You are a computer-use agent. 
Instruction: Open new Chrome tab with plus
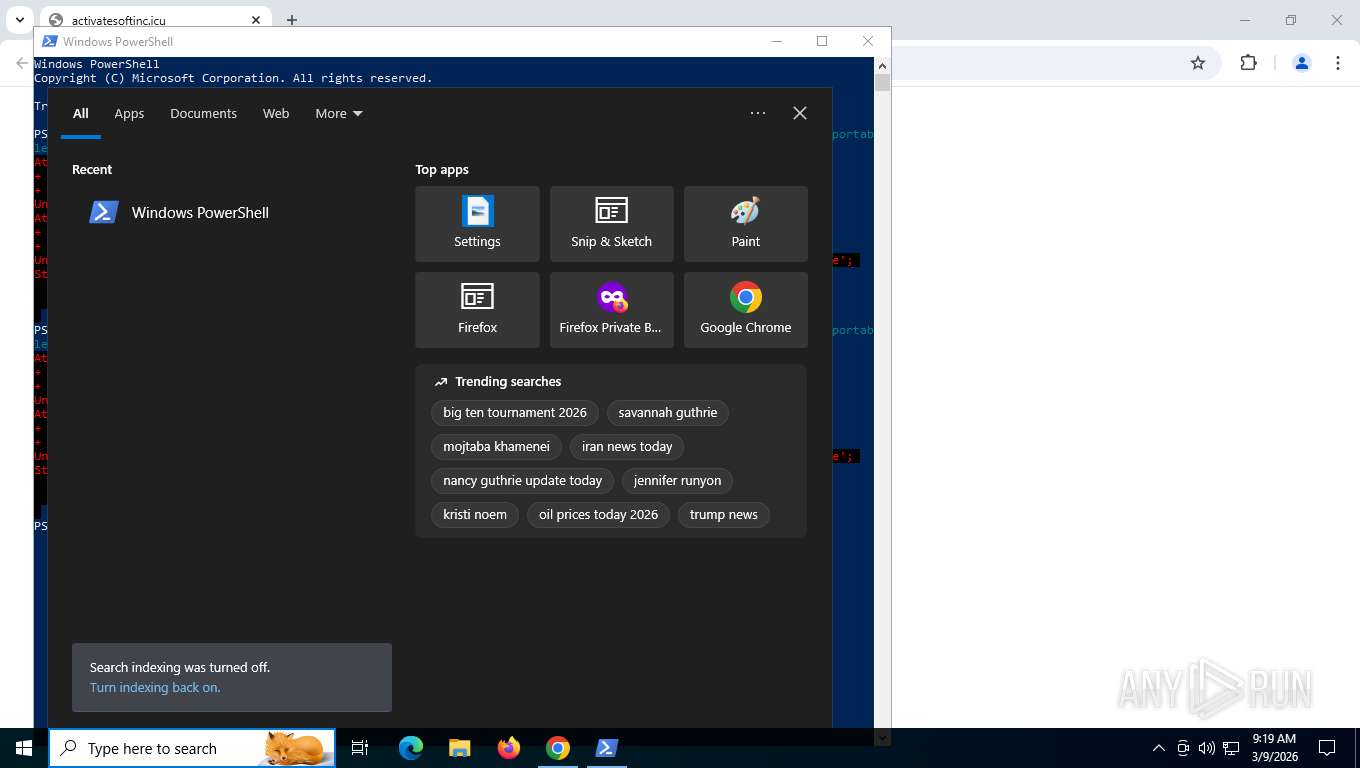(x=292, y=20)
